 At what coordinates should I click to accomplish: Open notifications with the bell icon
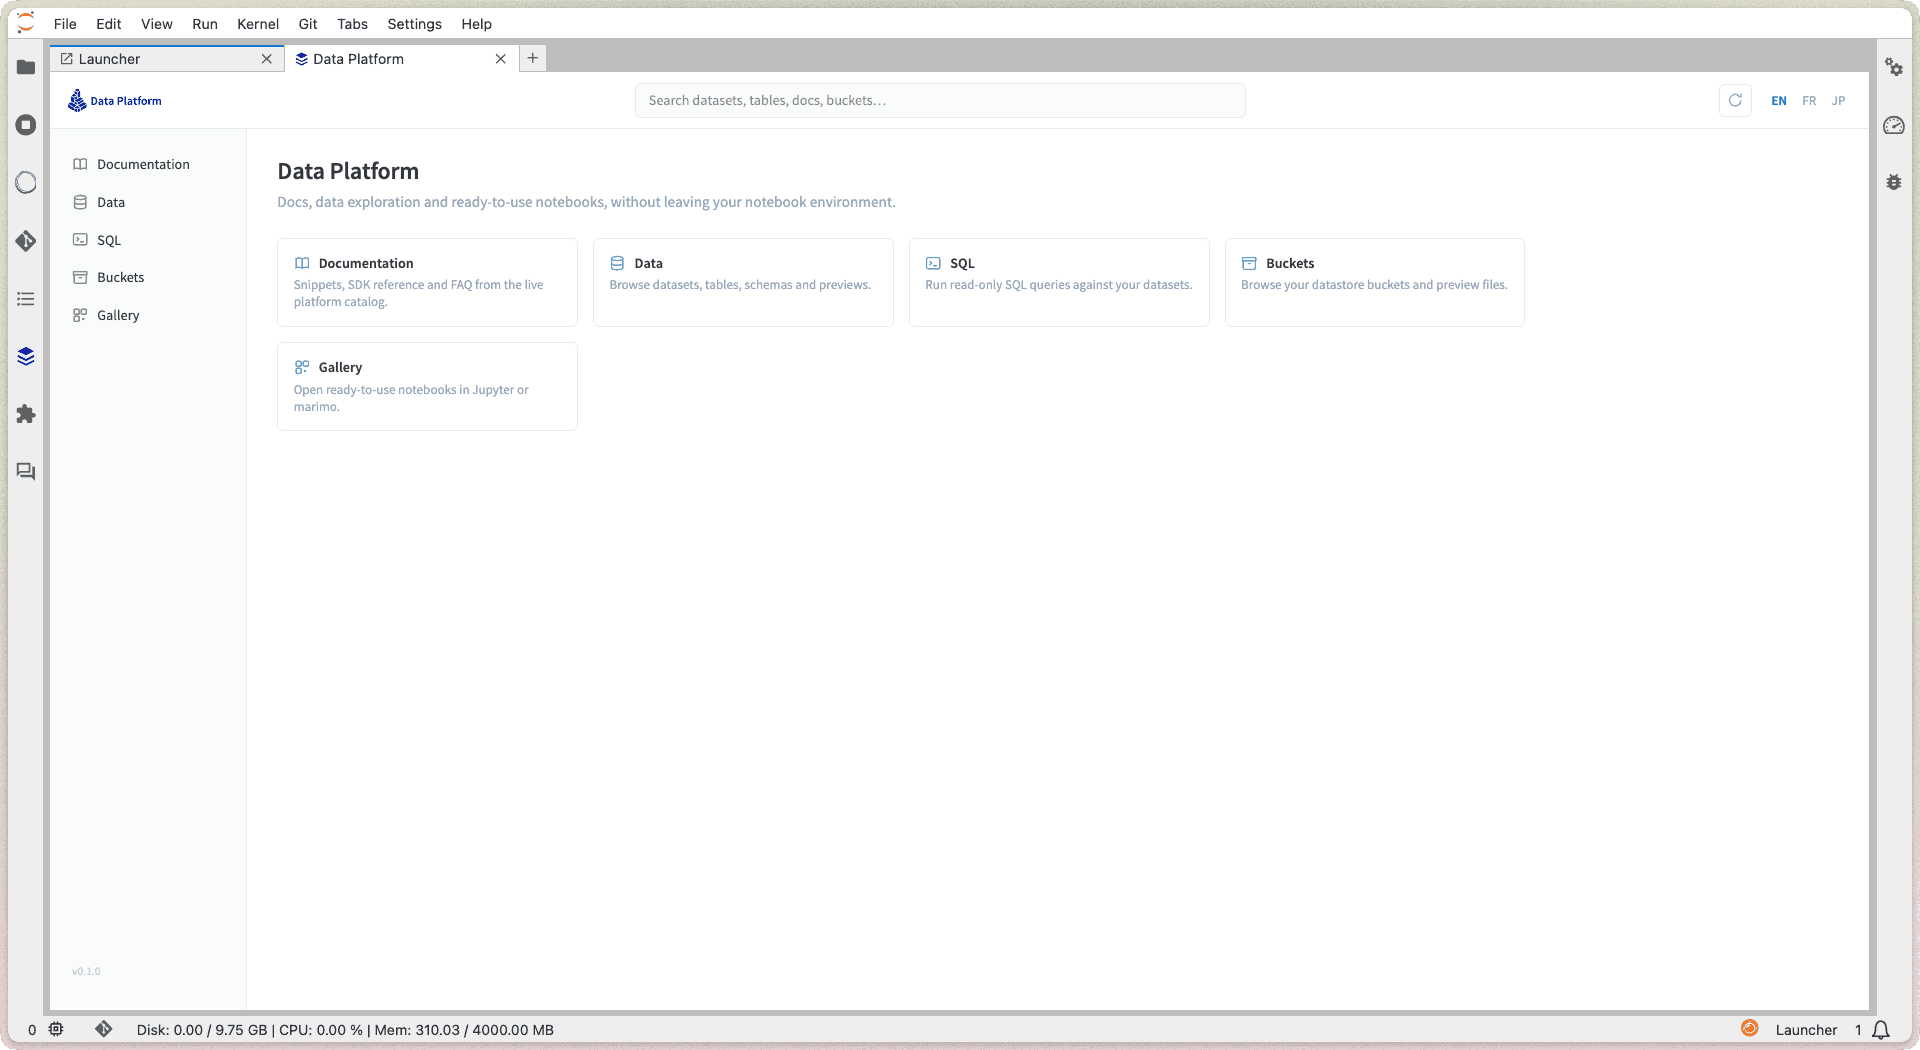pyautogui.click(x=1881, y=1029)
